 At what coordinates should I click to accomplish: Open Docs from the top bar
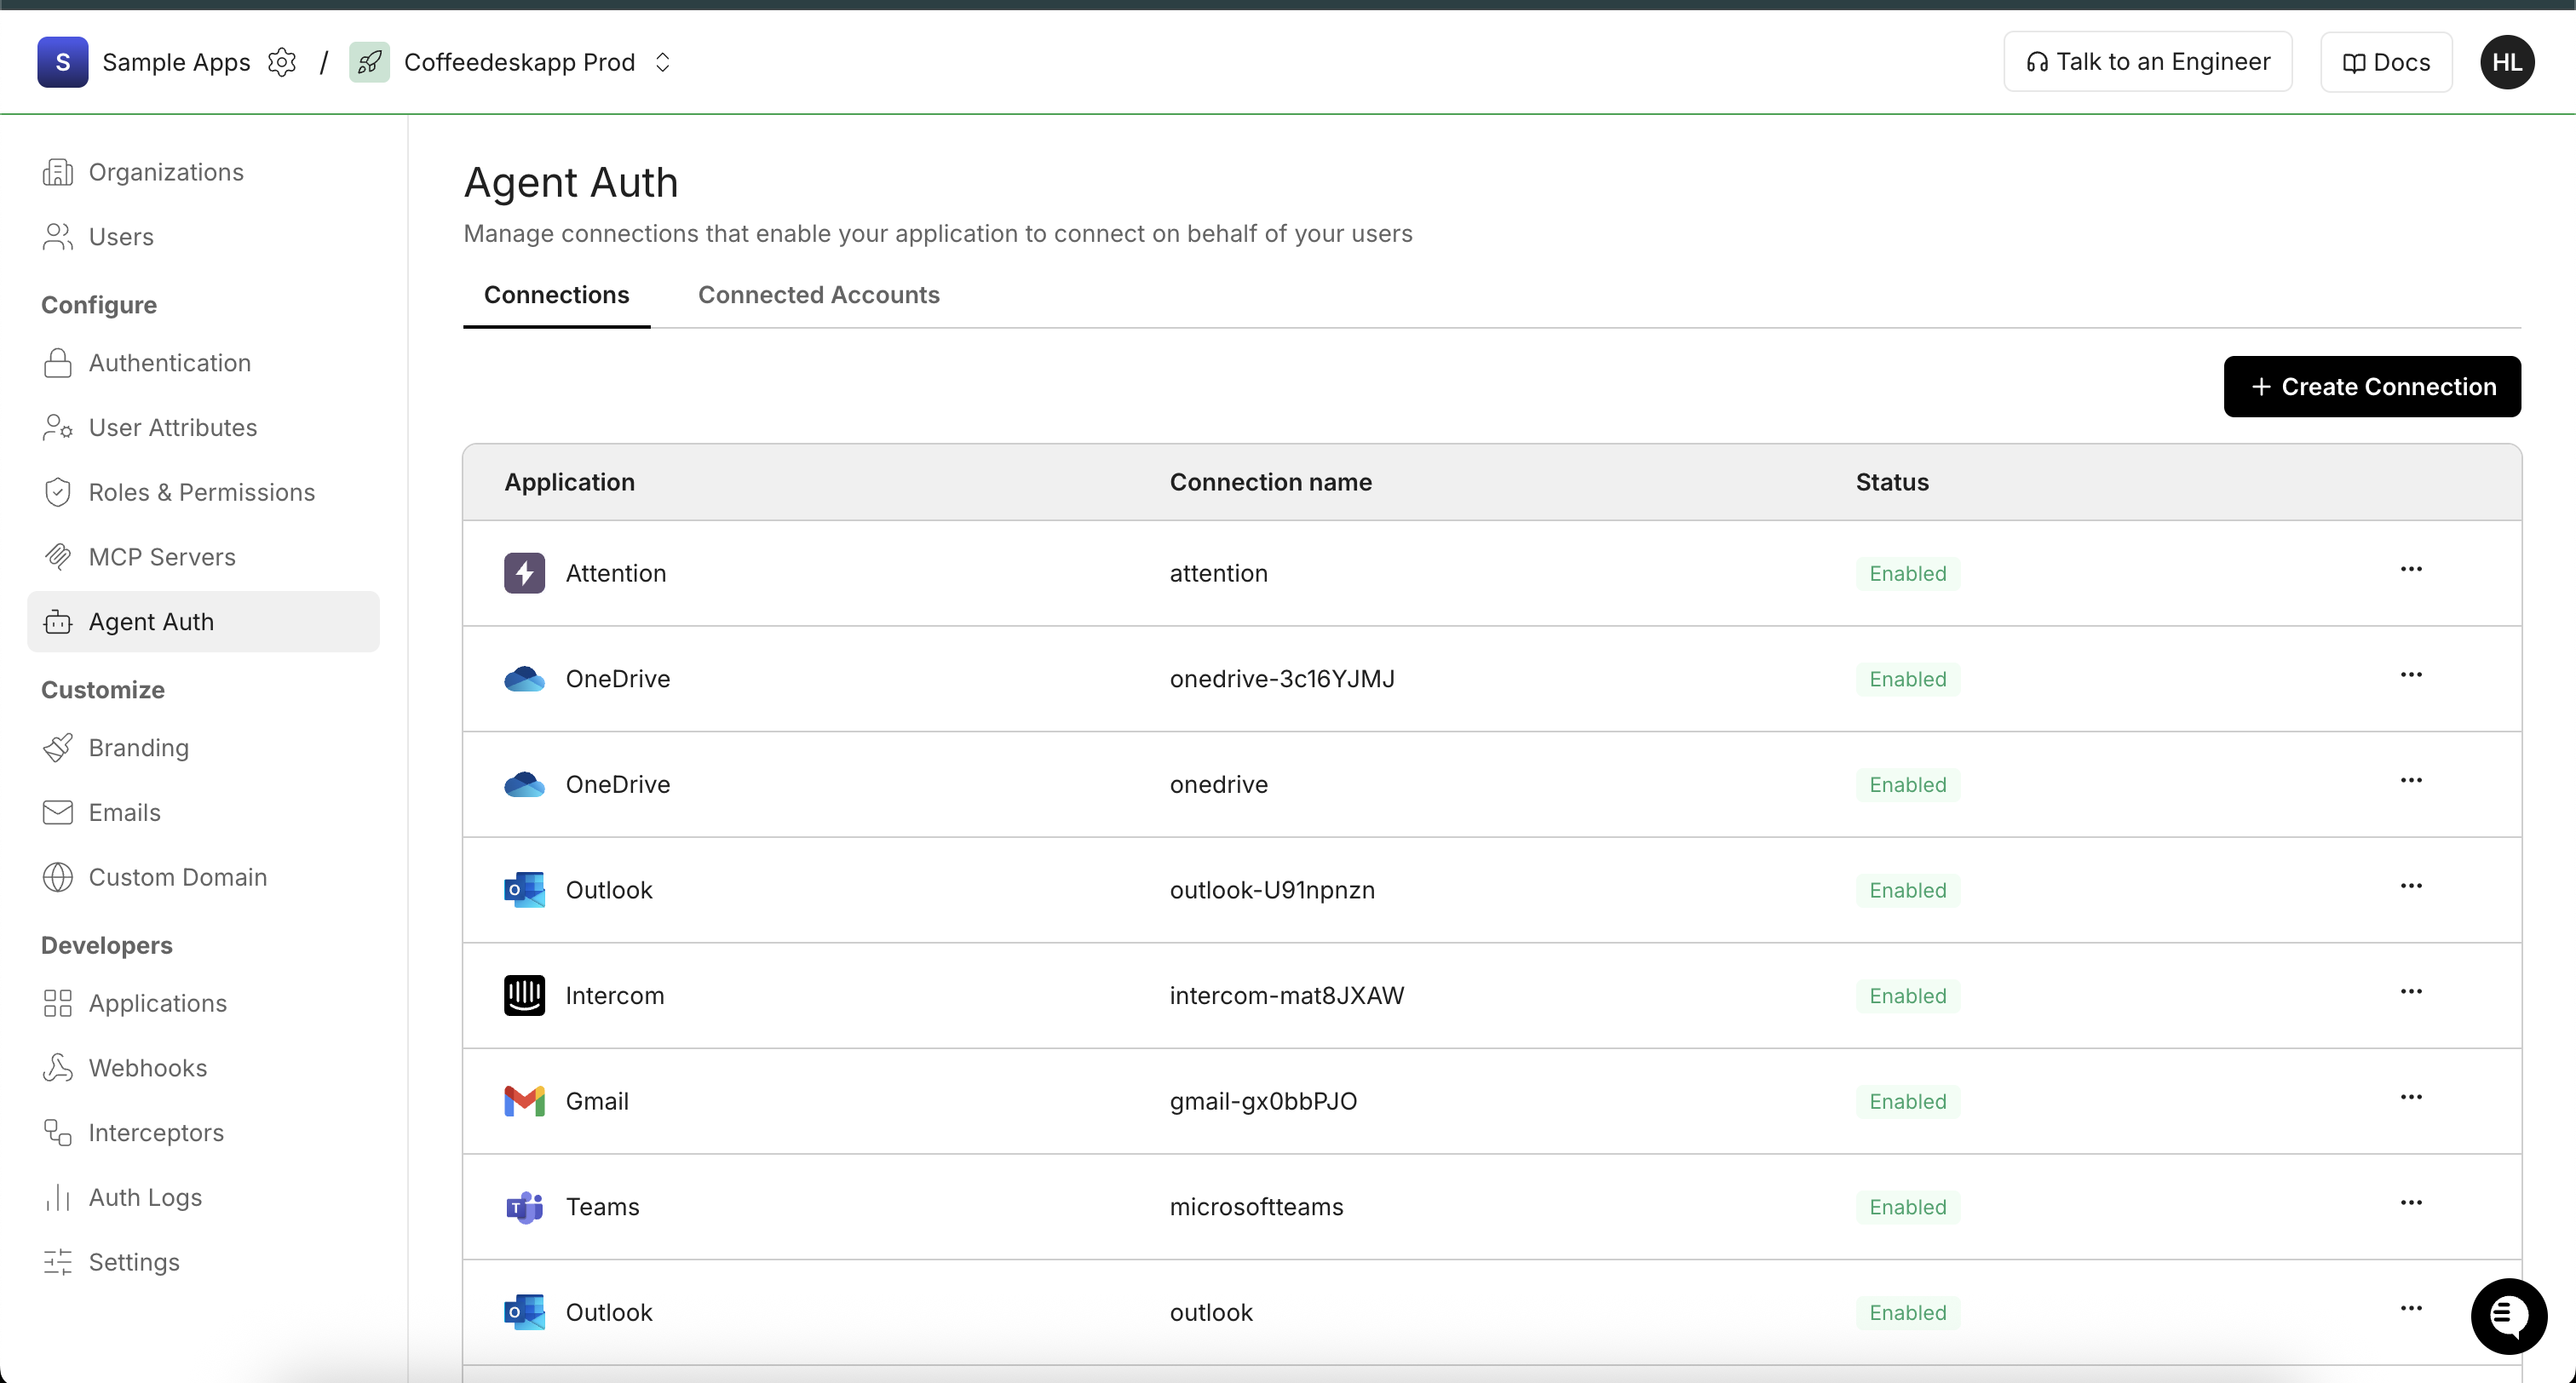point(2385,61)
